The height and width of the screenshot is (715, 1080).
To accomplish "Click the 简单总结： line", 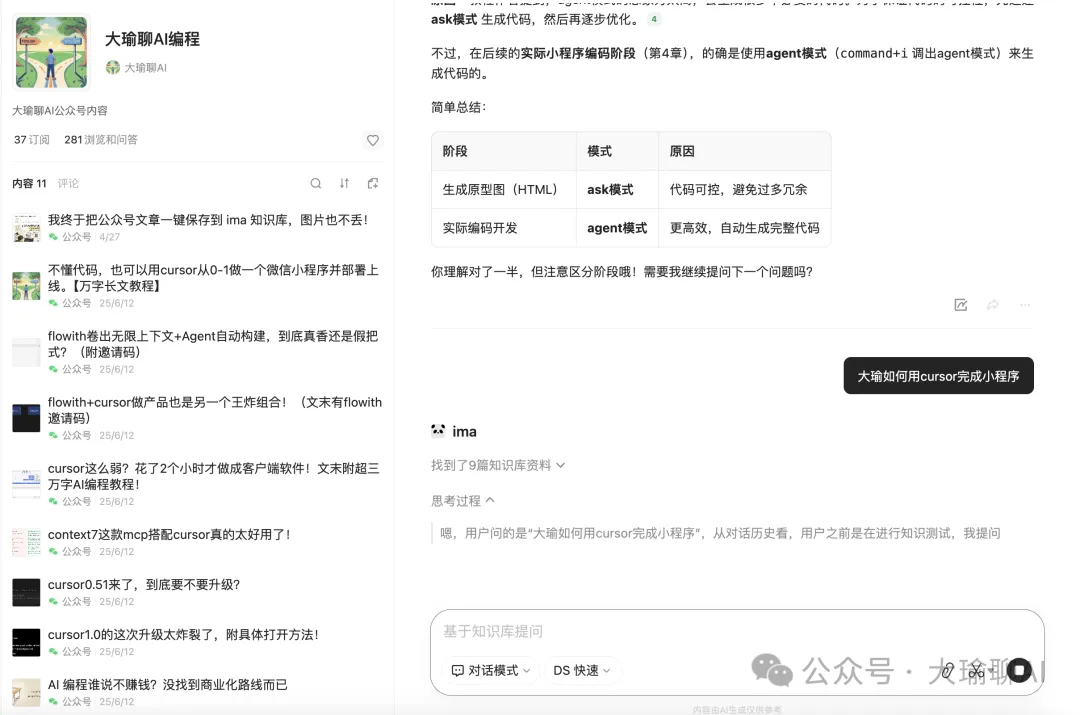I will 459,107.
